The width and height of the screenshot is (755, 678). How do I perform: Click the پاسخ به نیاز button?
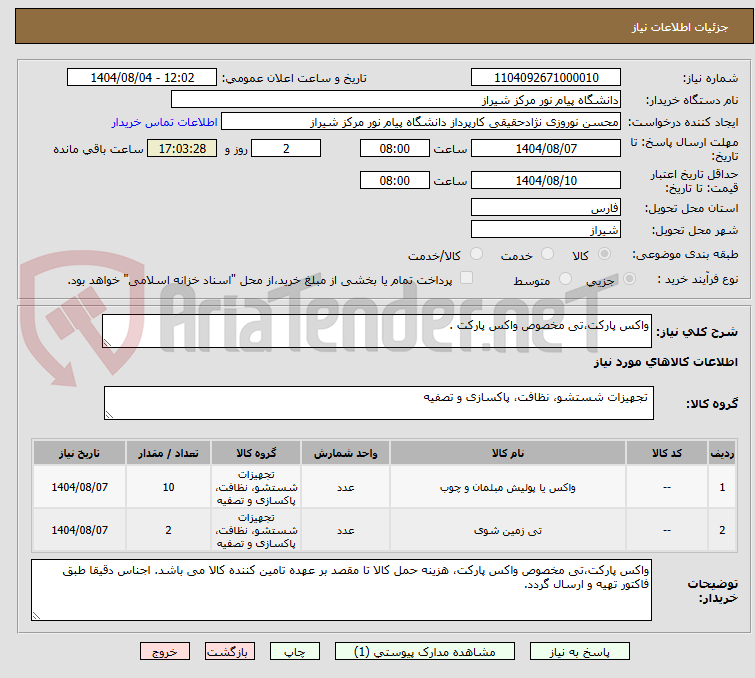(580, 652)
